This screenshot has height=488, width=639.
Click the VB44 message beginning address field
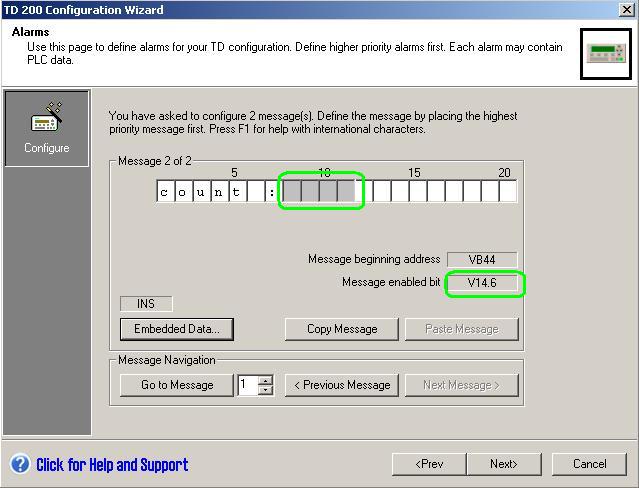coord(482,260)
